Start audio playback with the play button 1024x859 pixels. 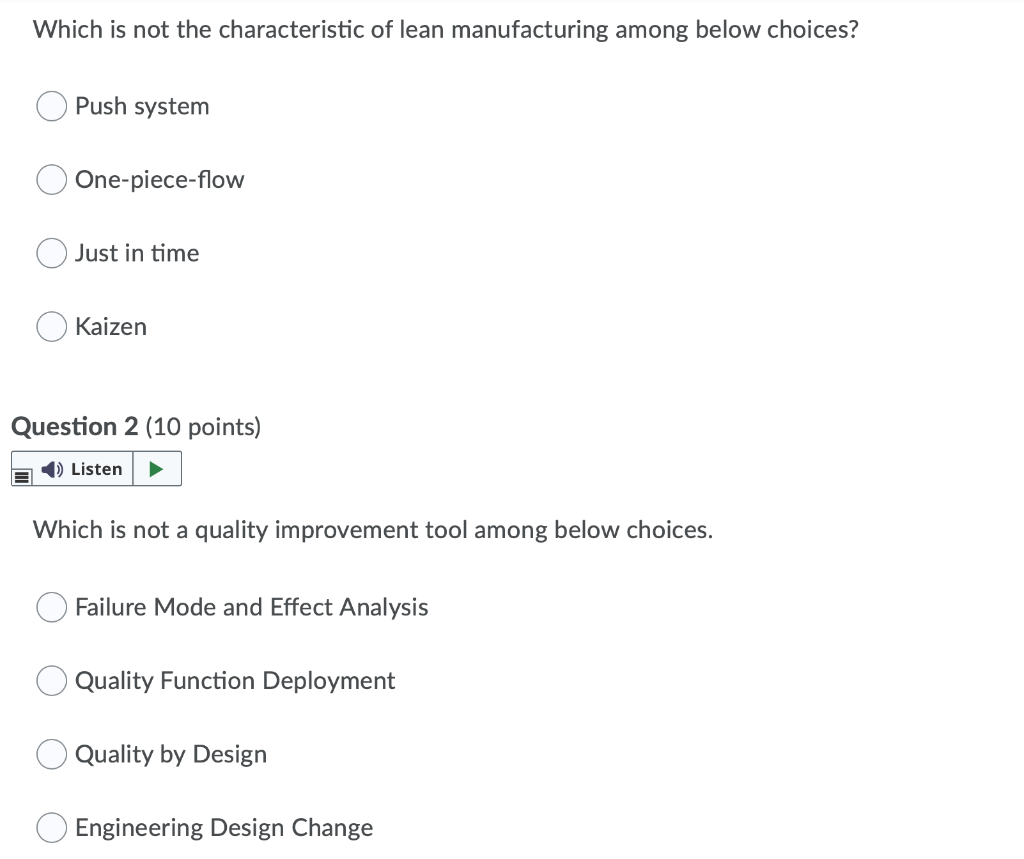coord(157,468)
